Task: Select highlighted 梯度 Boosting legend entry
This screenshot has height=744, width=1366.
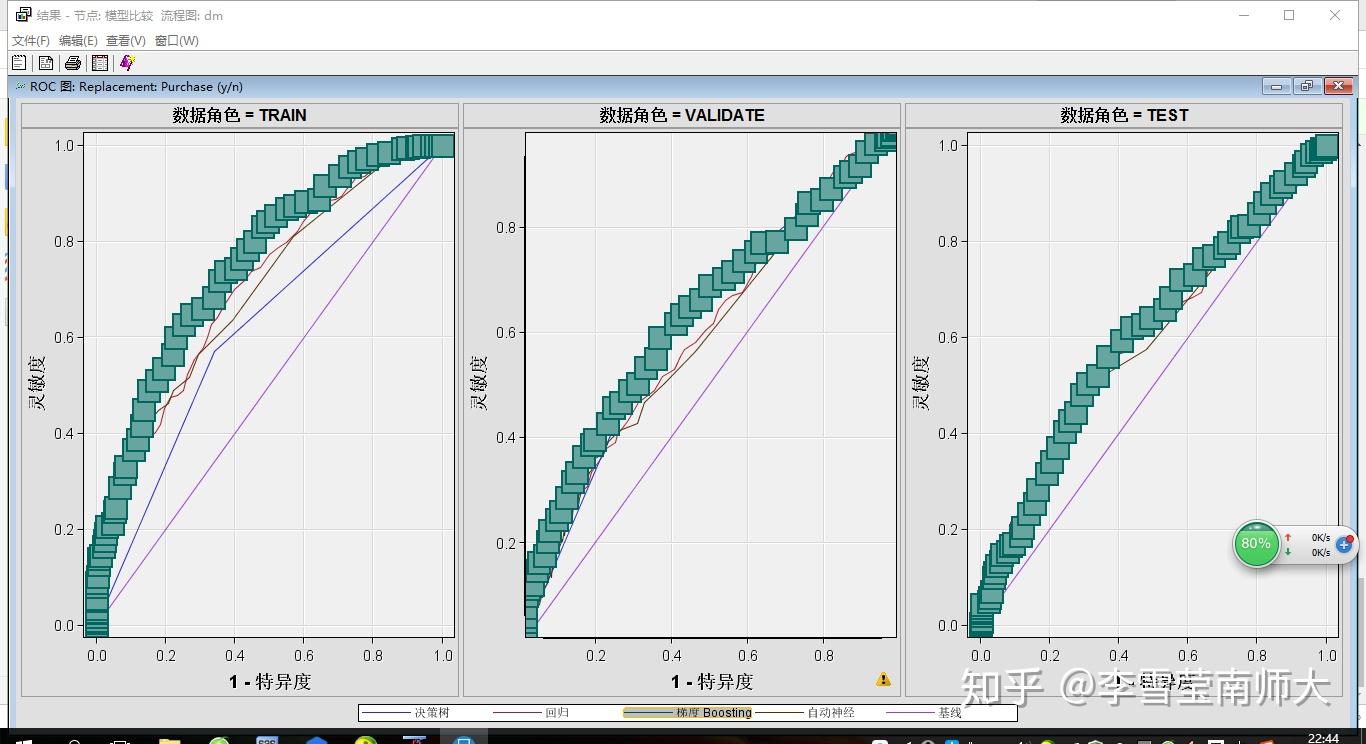Action: pyautogui.click(x=687, y=713)
